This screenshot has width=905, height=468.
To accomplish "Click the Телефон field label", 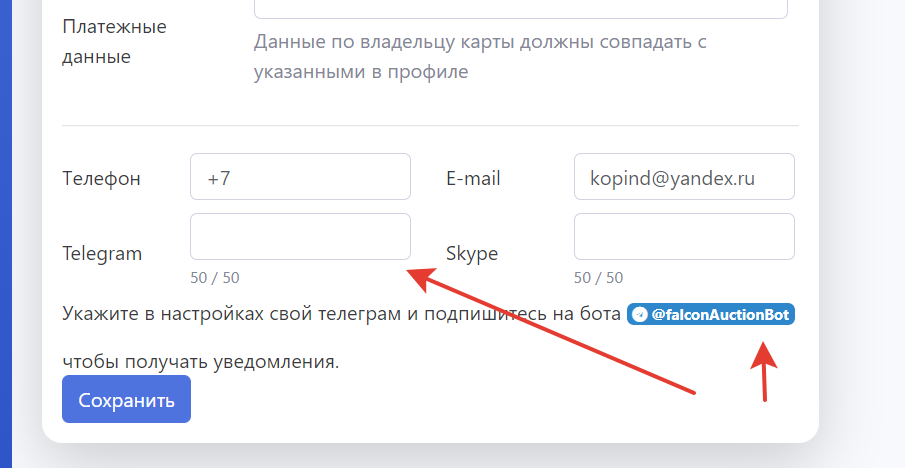I will point(101,179).
